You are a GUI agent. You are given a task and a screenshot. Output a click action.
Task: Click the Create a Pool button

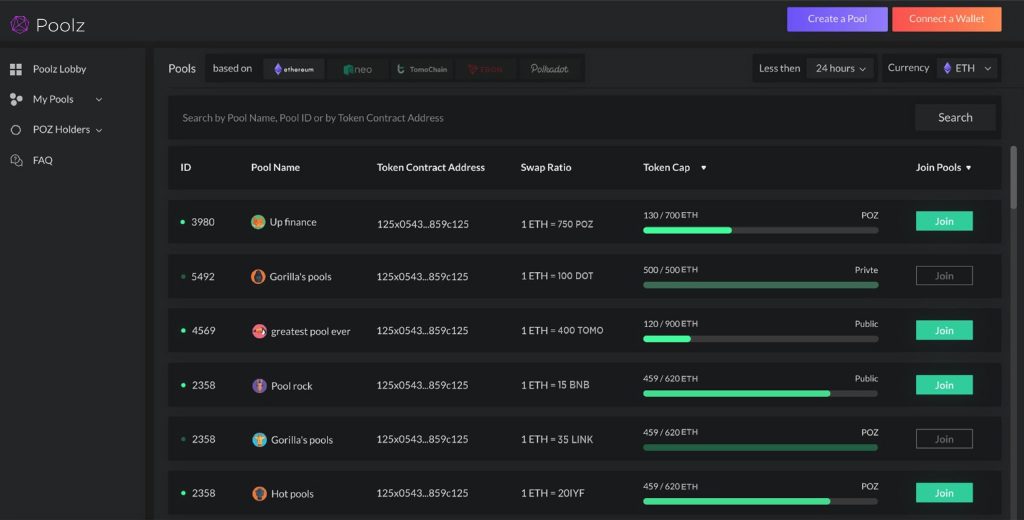[837, 19]
